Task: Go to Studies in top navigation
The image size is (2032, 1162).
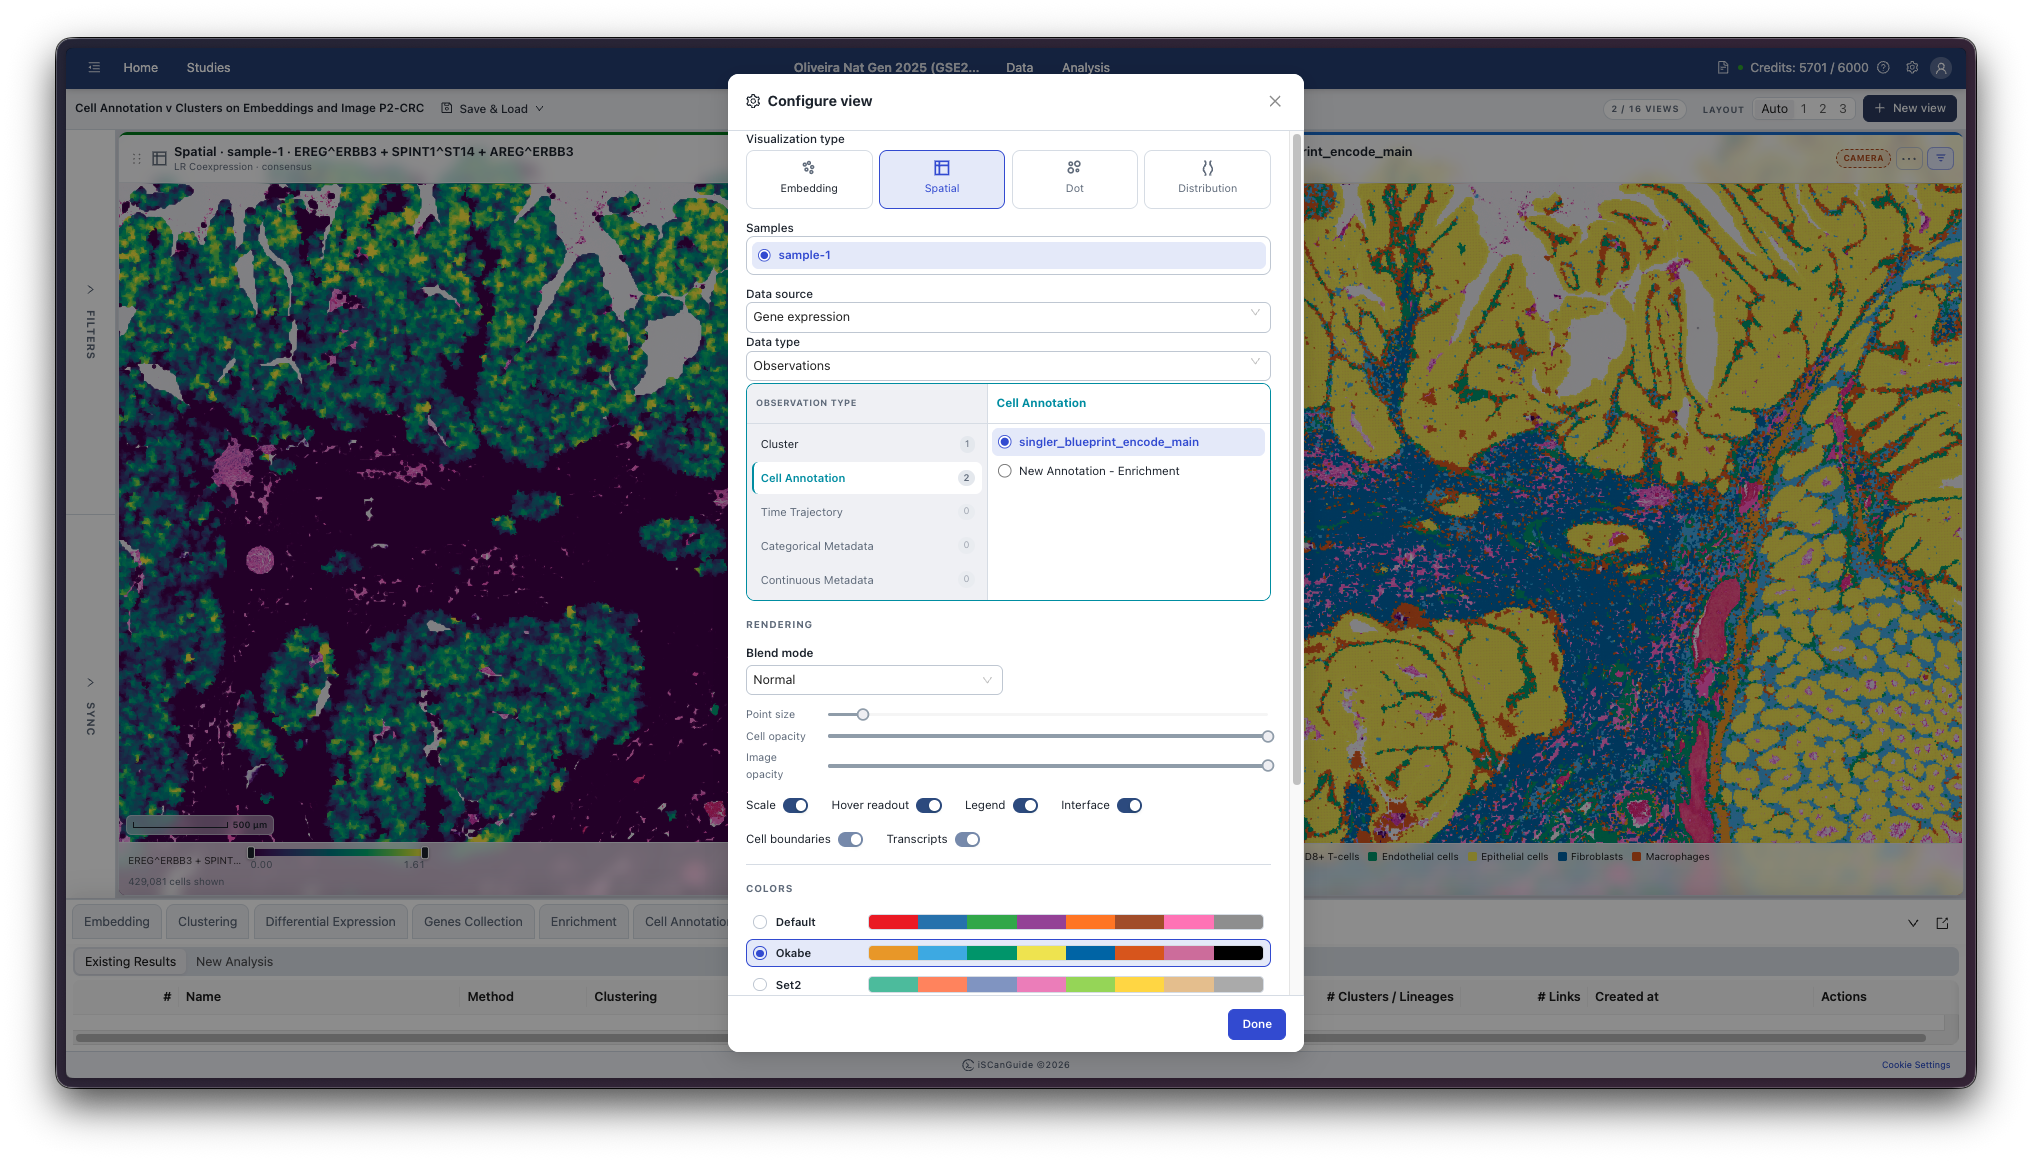Action: 208,67
